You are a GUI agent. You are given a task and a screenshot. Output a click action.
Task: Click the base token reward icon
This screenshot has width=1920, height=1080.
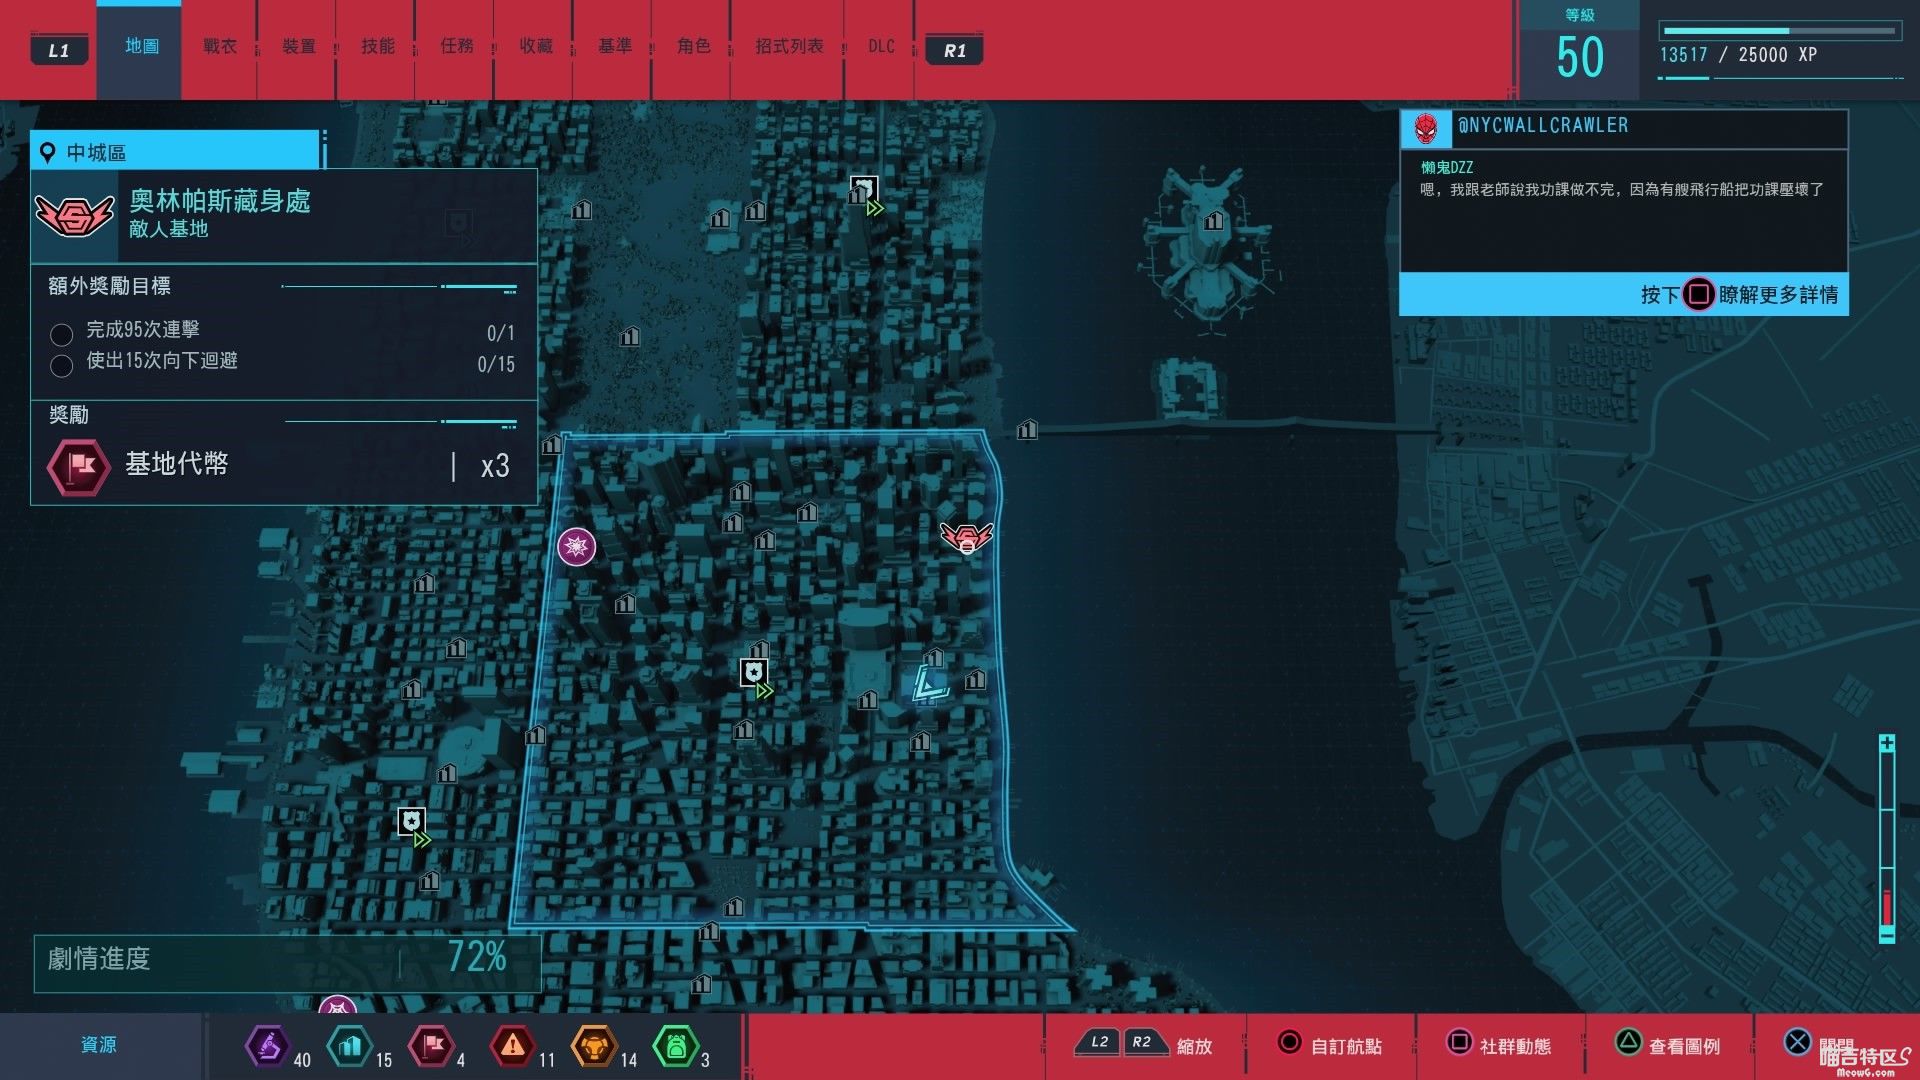click(x=79, y=466)
